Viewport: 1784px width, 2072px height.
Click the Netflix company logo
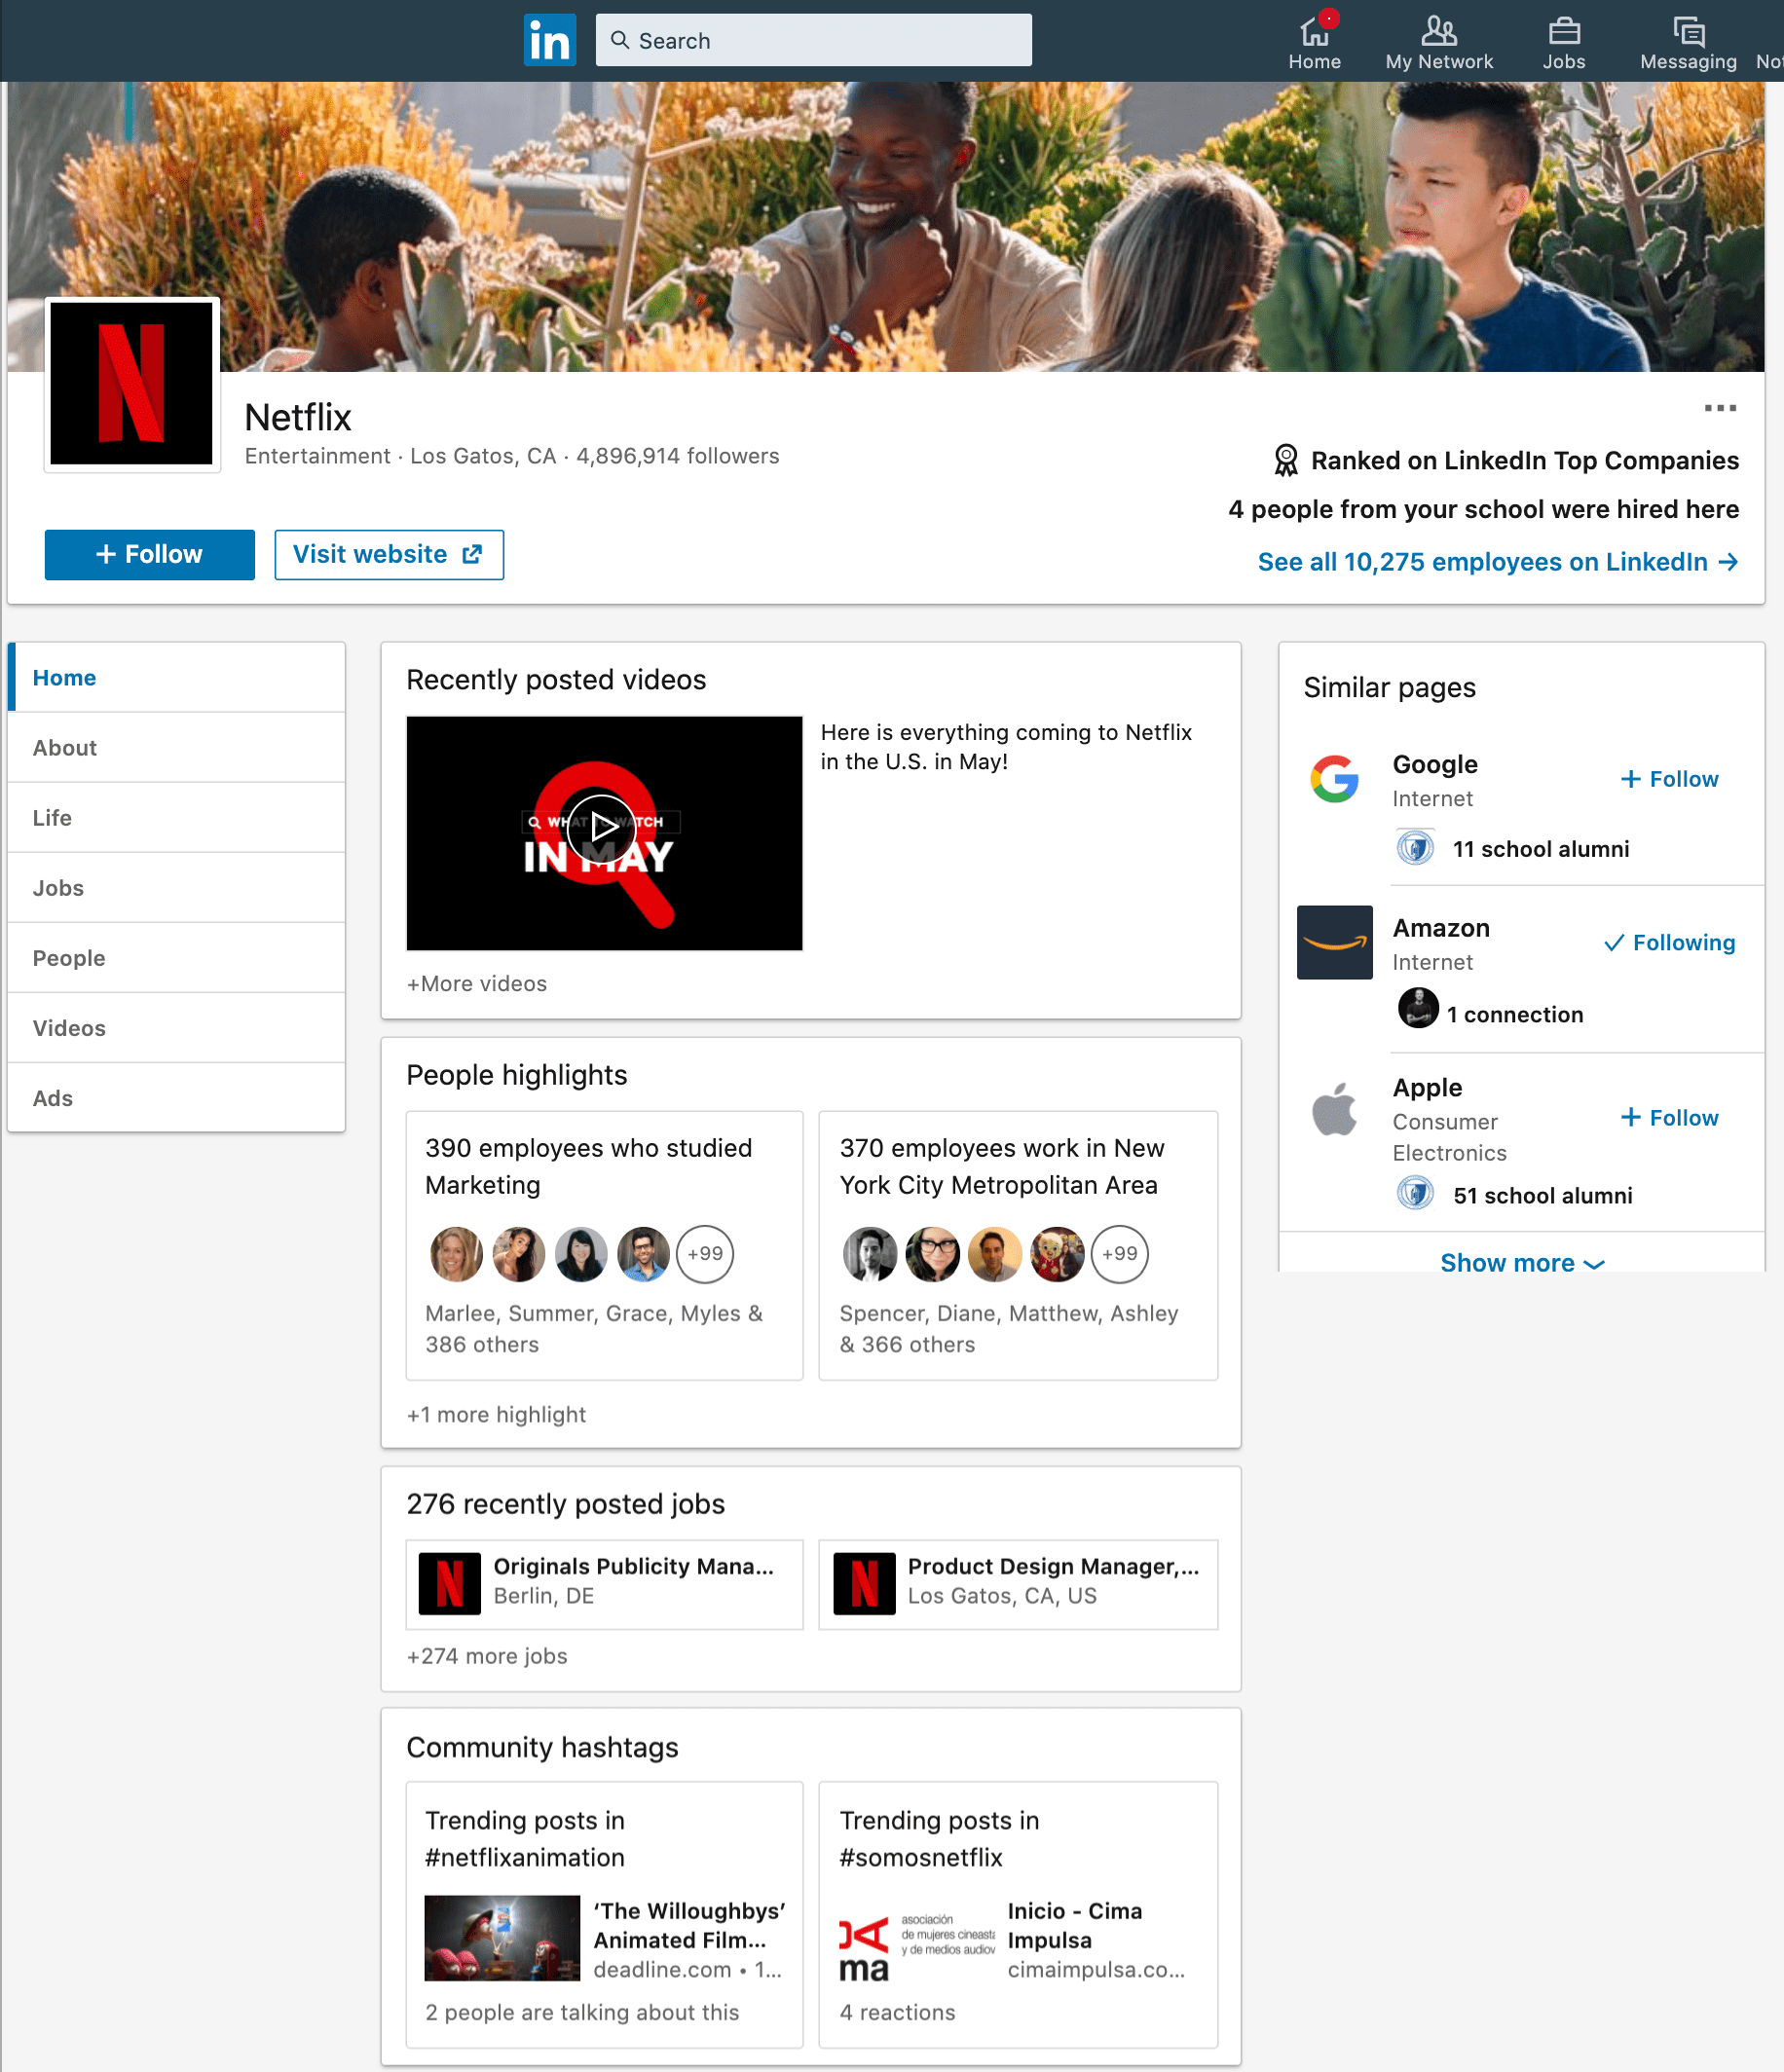[131, 383]
